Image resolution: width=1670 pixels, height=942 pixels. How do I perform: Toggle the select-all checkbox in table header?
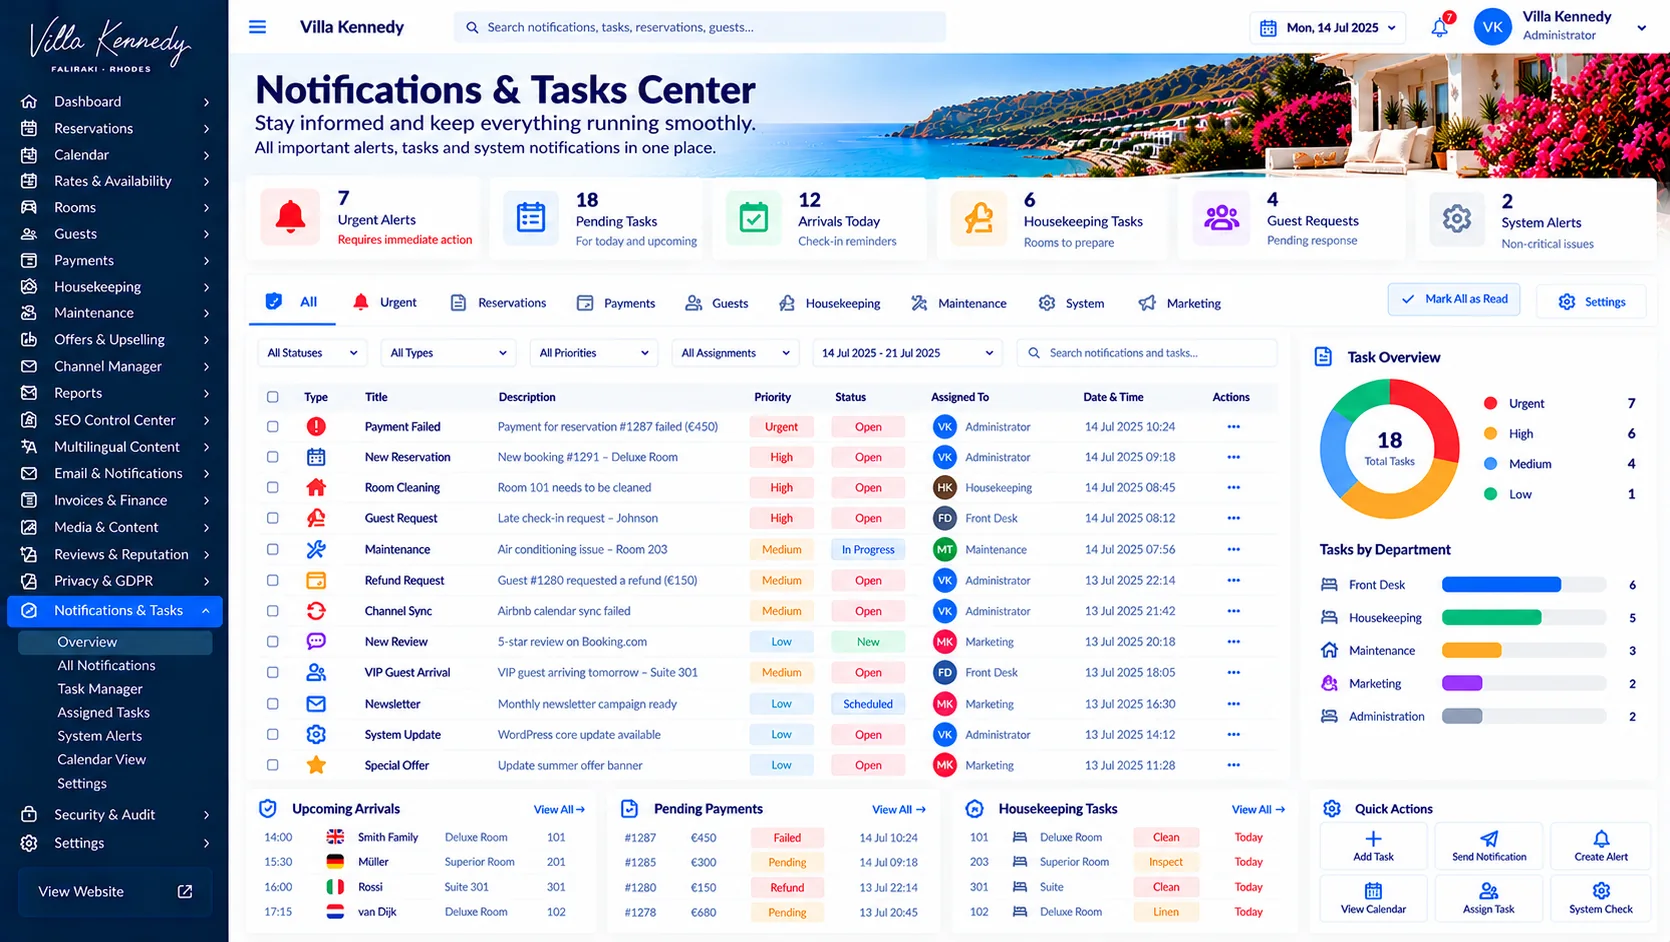click(x=272, y=397)
